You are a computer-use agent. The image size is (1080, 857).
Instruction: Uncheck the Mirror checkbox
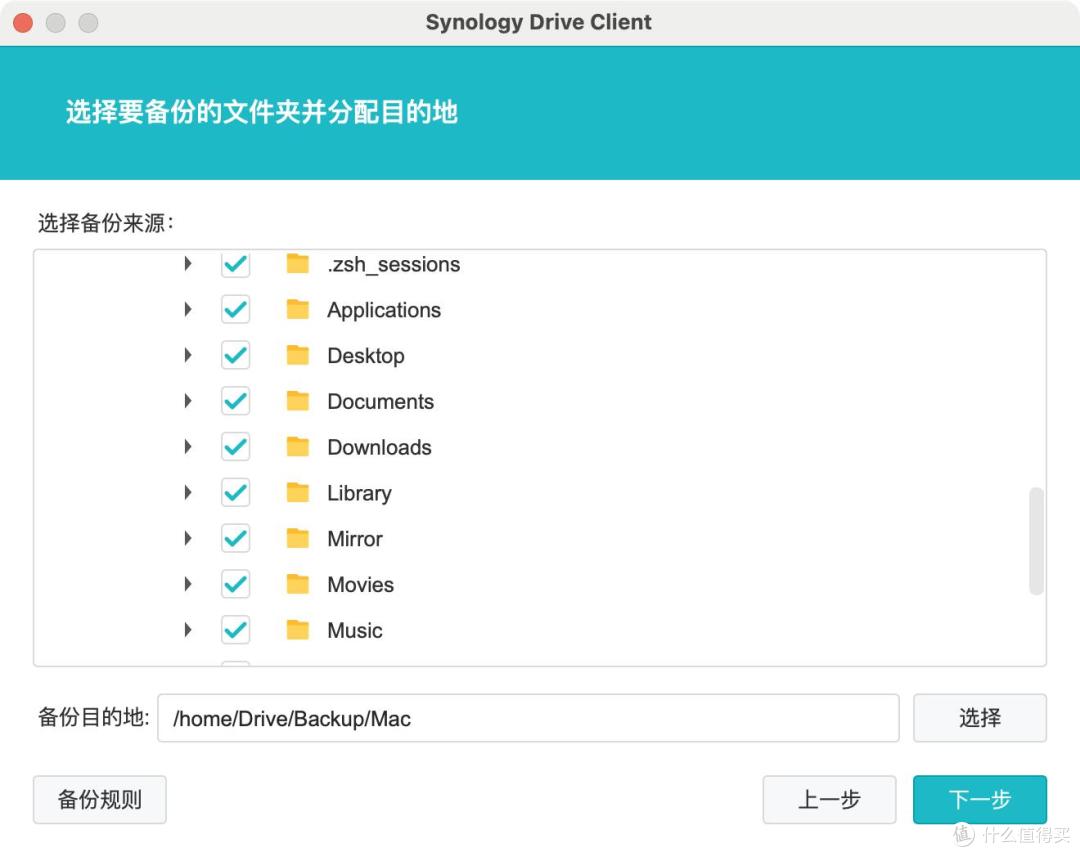pyautogui.click(x=236, y=538)
